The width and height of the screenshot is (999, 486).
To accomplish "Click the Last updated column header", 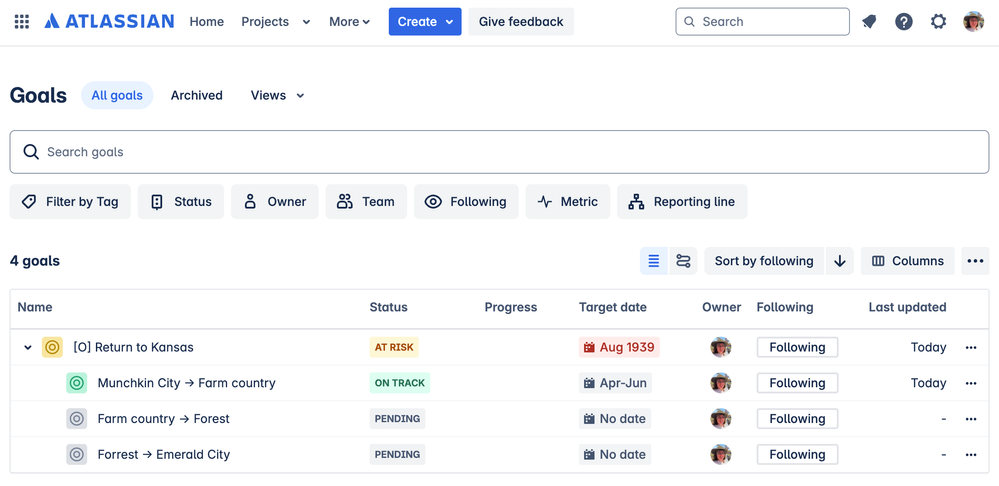I will [x=907, y=307].
